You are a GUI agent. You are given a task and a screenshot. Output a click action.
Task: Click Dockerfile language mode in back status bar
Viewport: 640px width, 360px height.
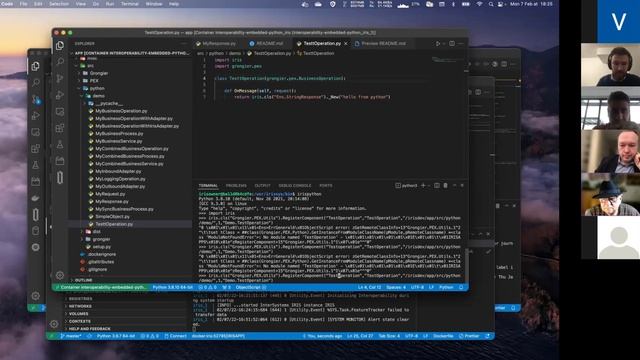[443, 336]
